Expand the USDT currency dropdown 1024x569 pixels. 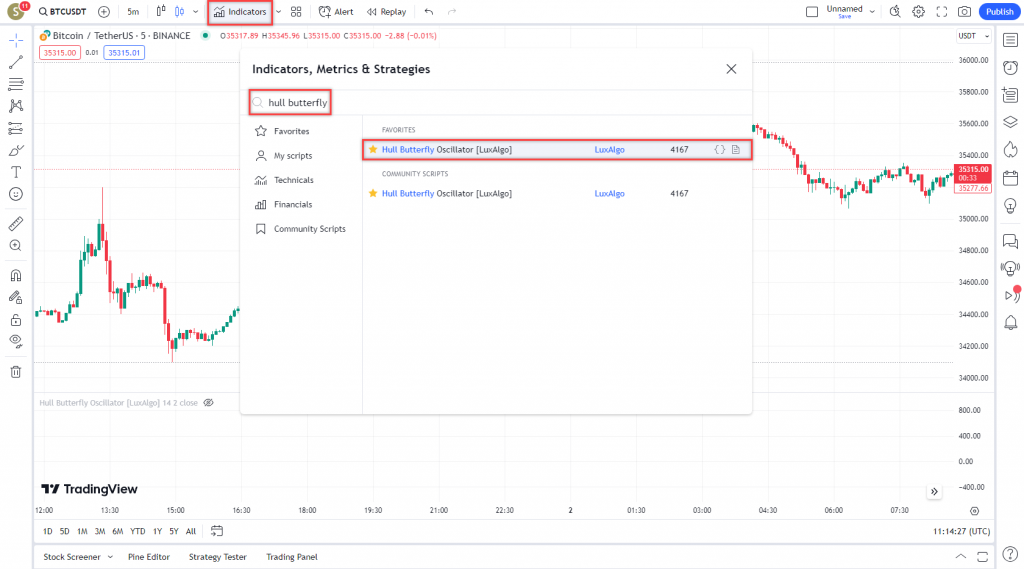click(x=971, y=36)
